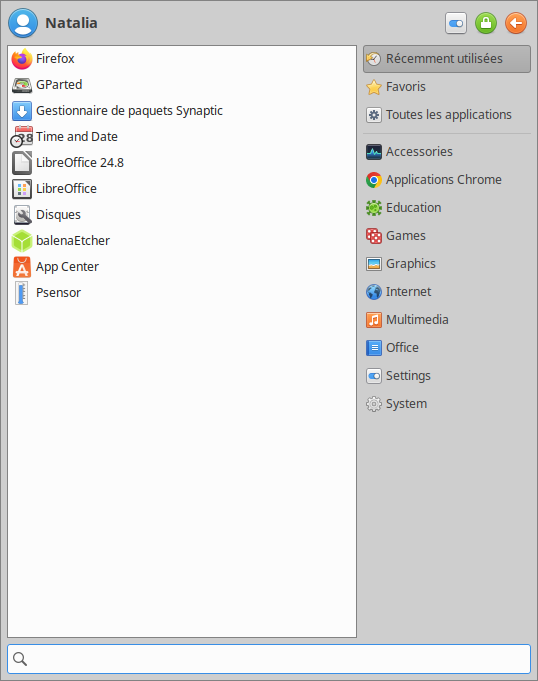
Task: Open the Education category label
Action: 413,208
